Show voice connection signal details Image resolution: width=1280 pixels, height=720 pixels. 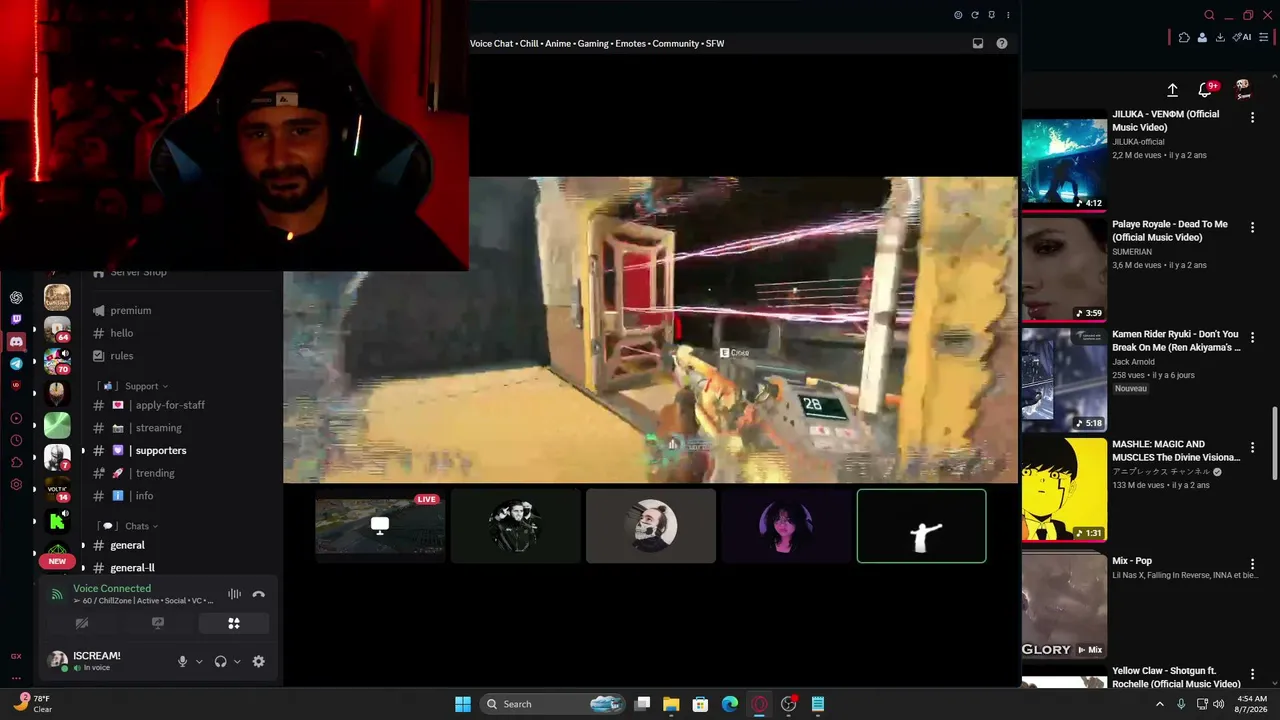click(57, 594)
